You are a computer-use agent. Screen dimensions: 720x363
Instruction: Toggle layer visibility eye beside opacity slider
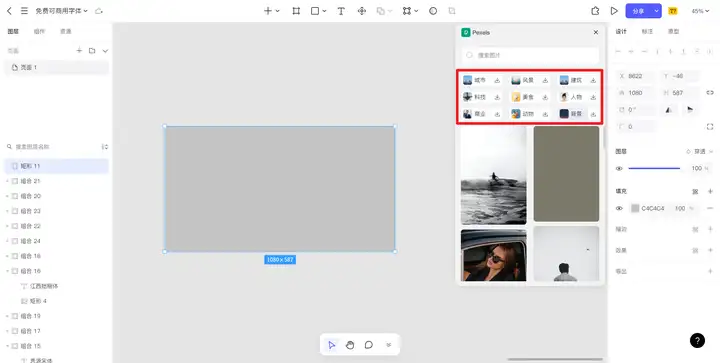619,168
